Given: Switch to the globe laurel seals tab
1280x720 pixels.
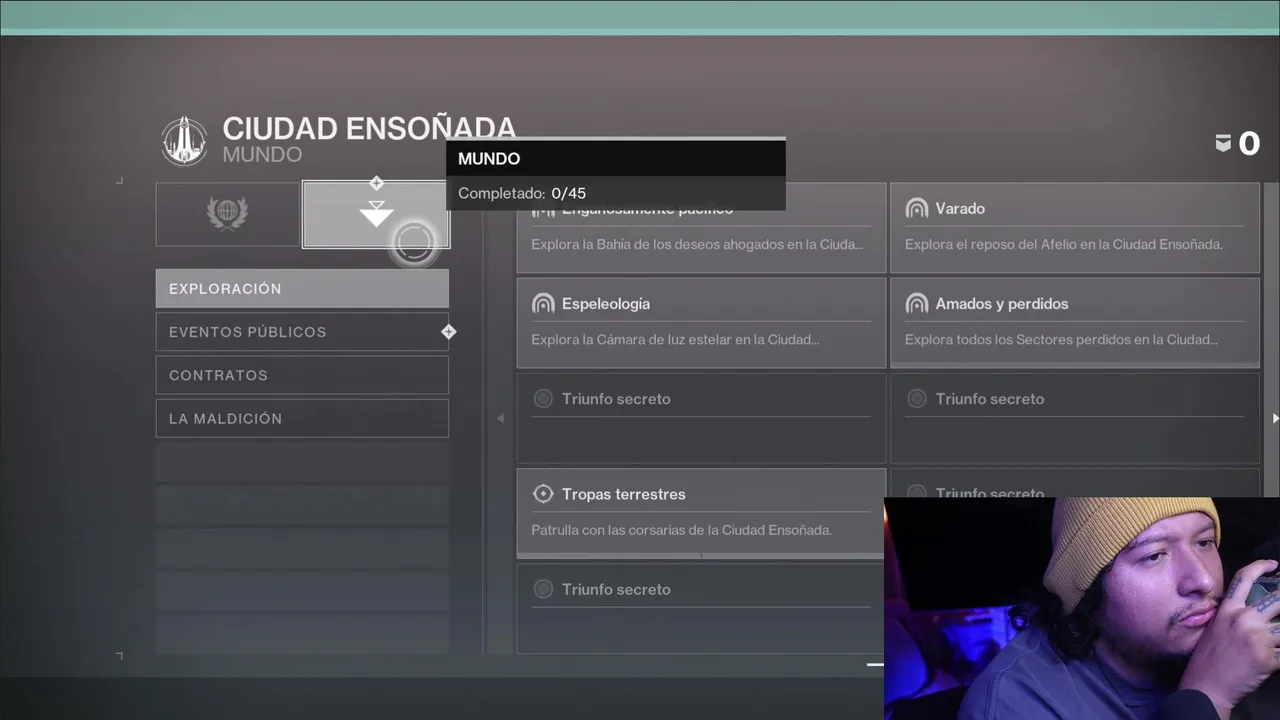Looking at the screenshot, I should (228, 214).
